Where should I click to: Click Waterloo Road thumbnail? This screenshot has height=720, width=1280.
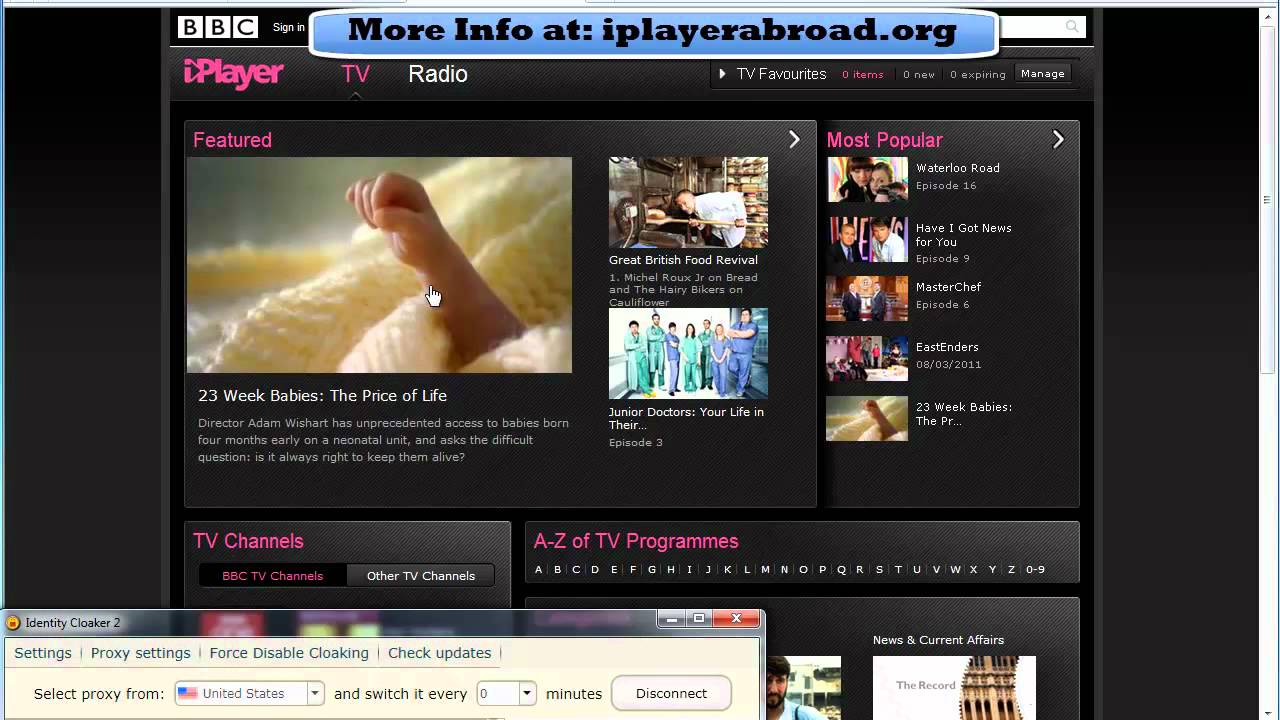(867, 180)
